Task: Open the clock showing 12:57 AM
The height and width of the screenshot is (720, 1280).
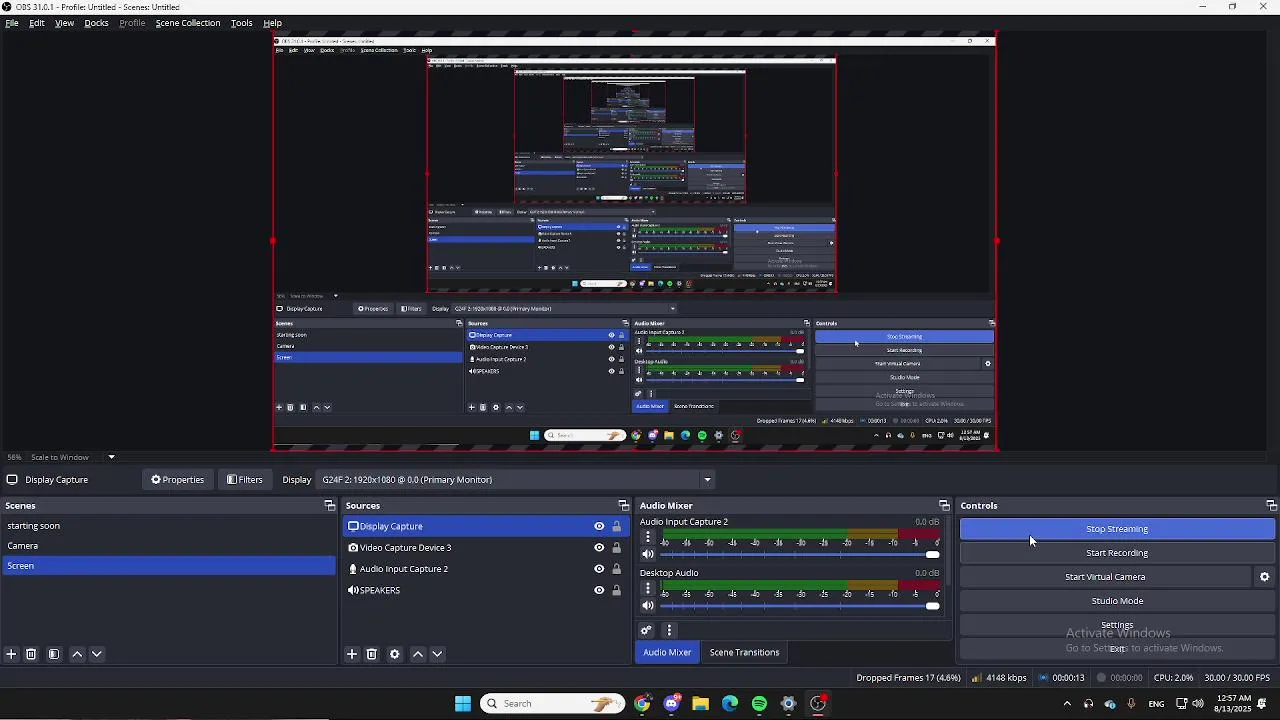Action: 1233,703
